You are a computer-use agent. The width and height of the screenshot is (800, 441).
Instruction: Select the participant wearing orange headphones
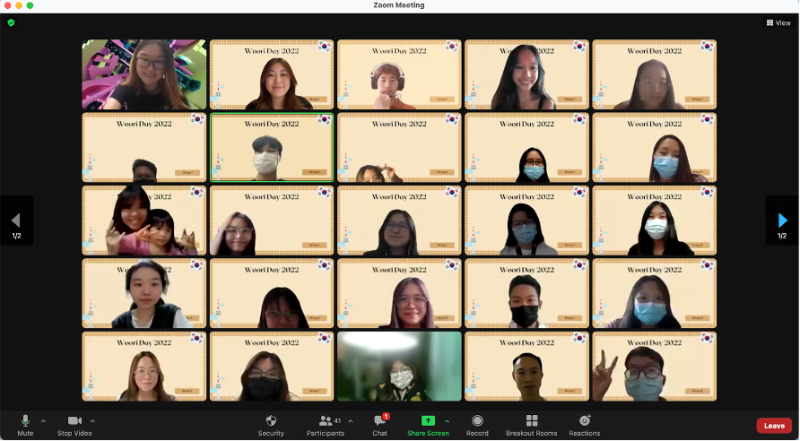[x=399, y=75]
